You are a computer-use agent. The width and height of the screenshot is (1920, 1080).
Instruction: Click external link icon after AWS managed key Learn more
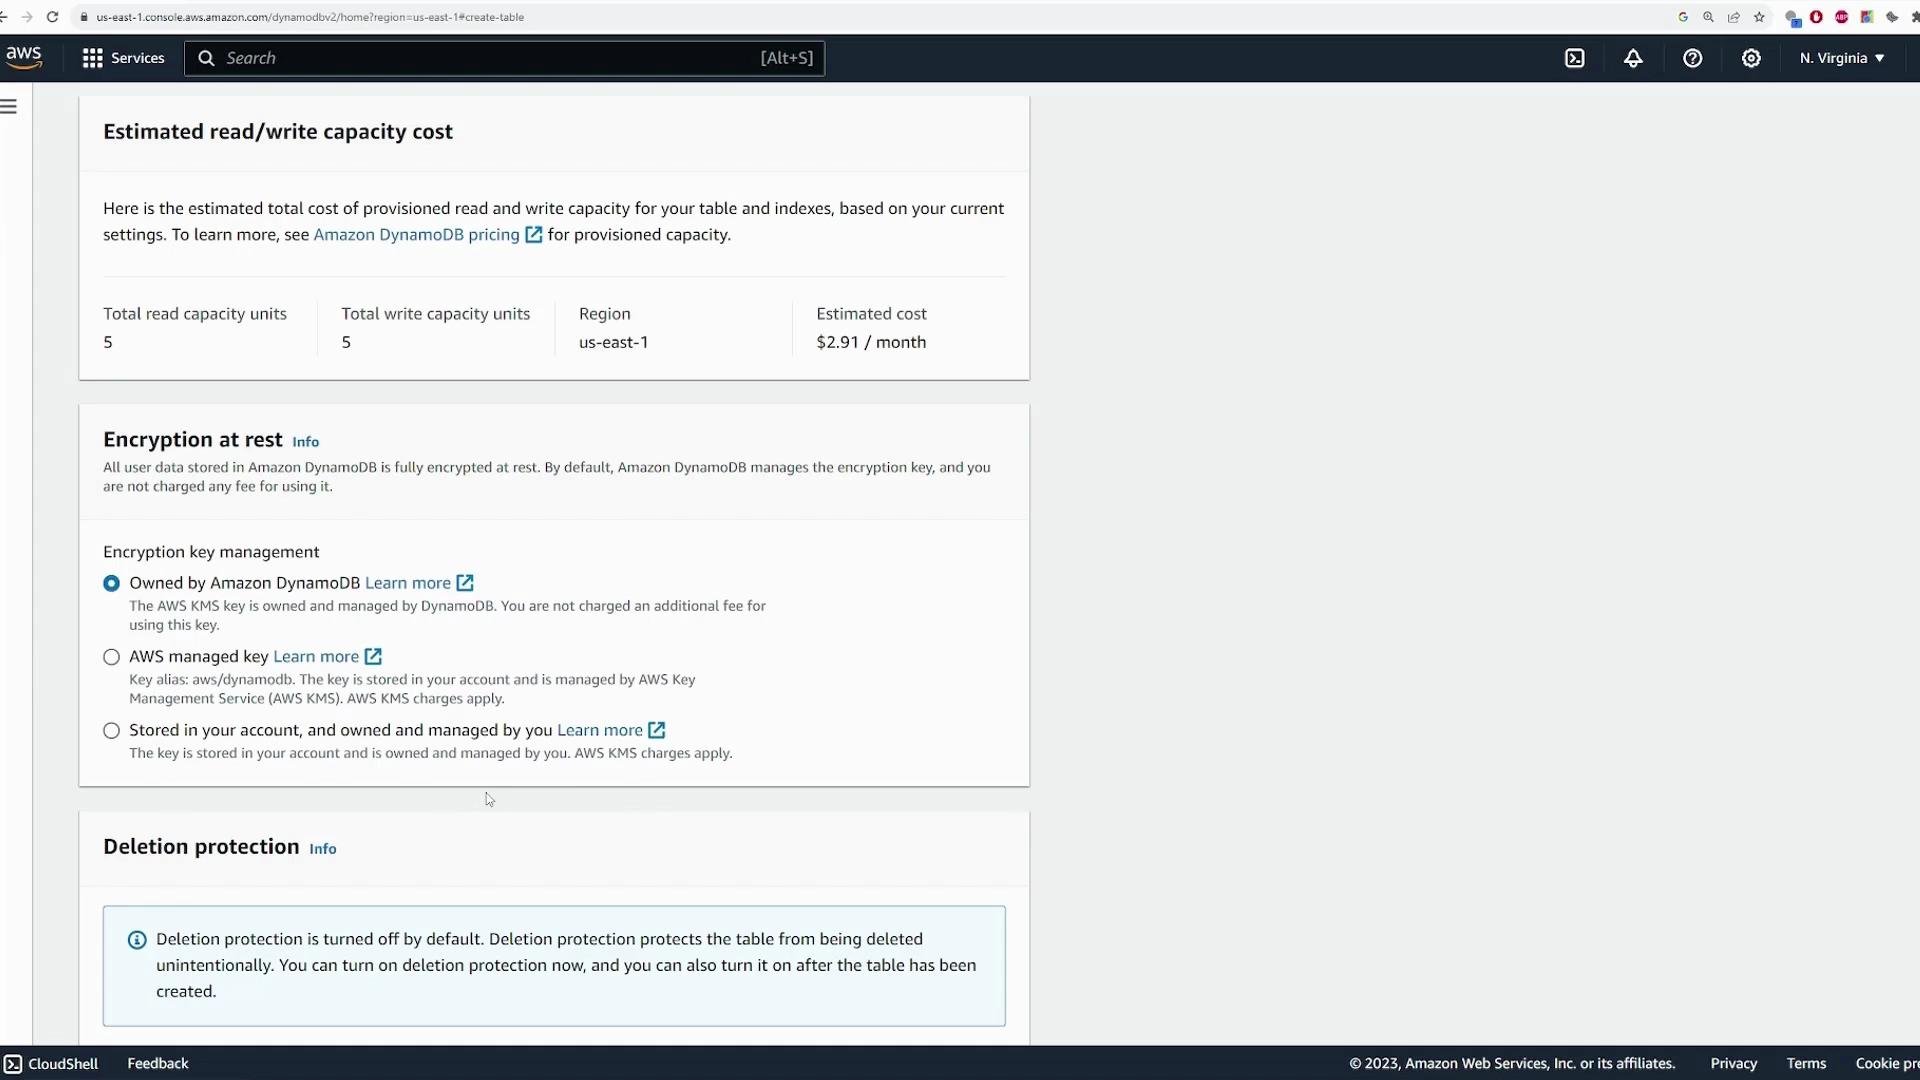point(373,656)
